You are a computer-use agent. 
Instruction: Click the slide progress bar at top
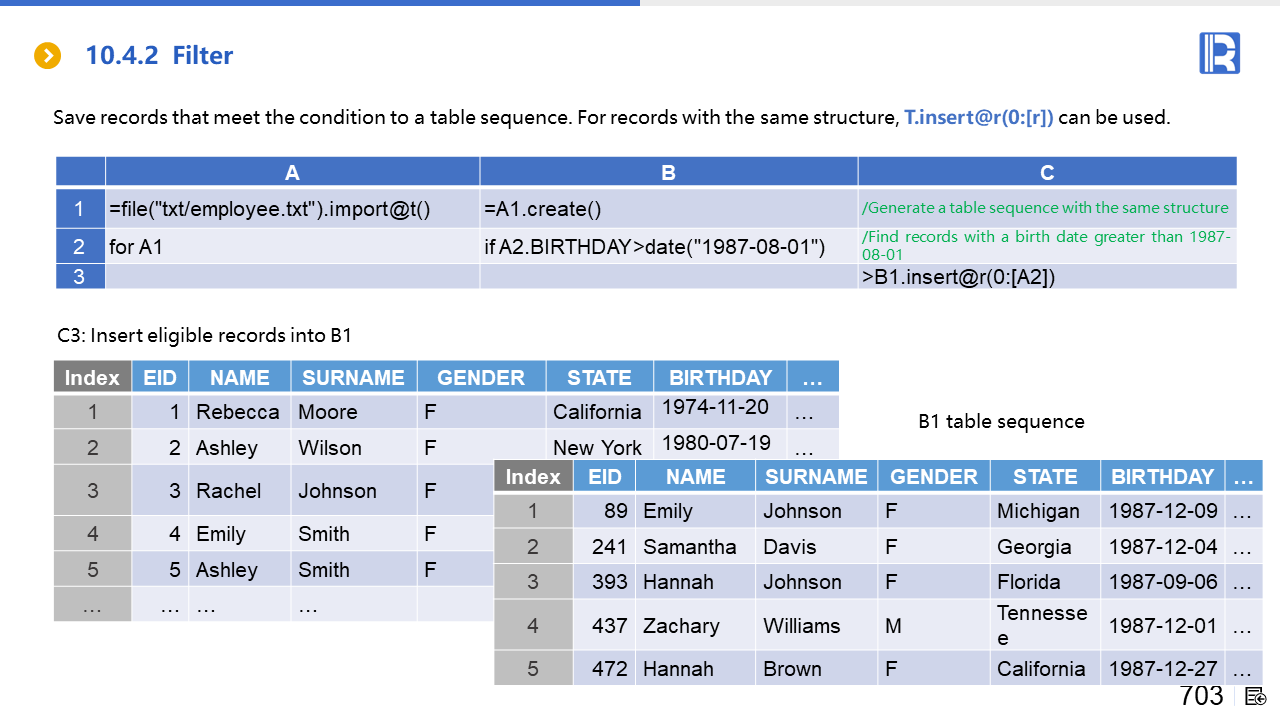pyautogui.click(x=320, y=3)
